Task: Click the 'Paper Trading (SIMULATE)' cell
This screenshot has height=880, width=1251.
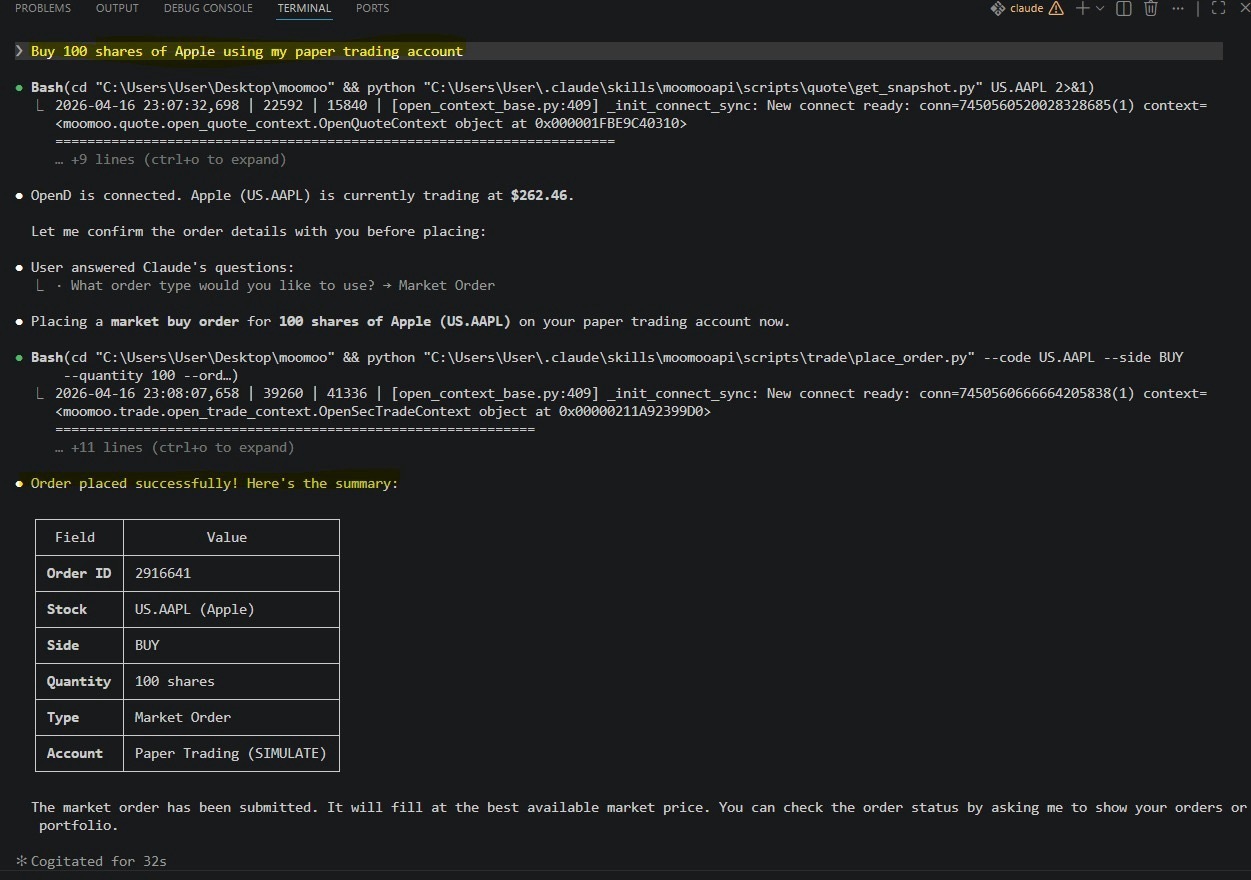Action: 231,753
